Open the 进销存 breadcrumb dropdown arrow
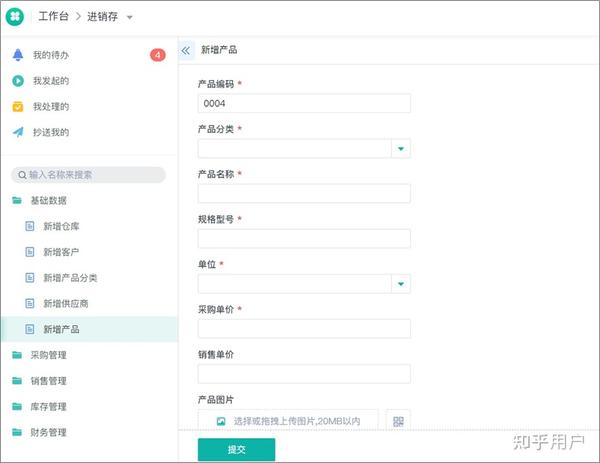600x463 pixels. coord(130,18)
